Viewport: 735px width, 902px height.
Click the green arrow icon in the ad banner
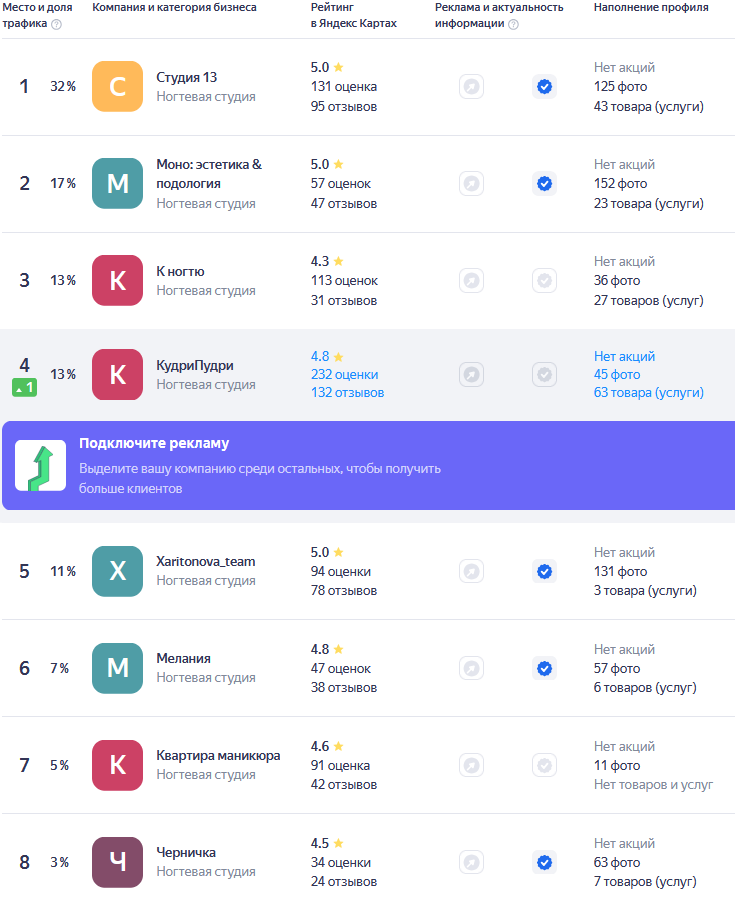40,465
